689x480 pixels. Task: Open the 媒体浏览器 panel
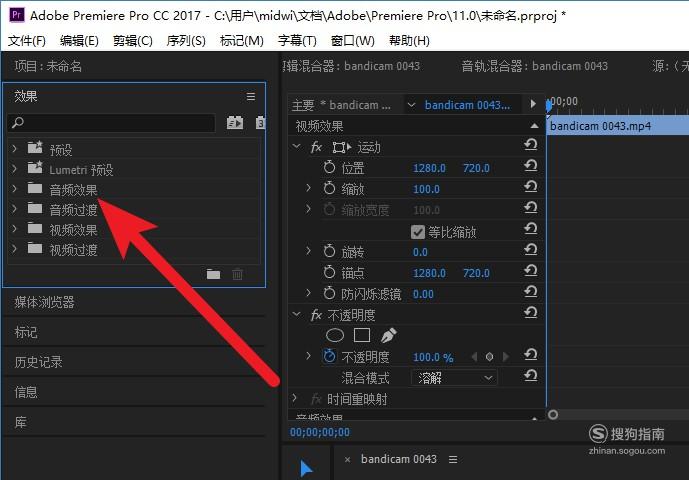point(44,302)
